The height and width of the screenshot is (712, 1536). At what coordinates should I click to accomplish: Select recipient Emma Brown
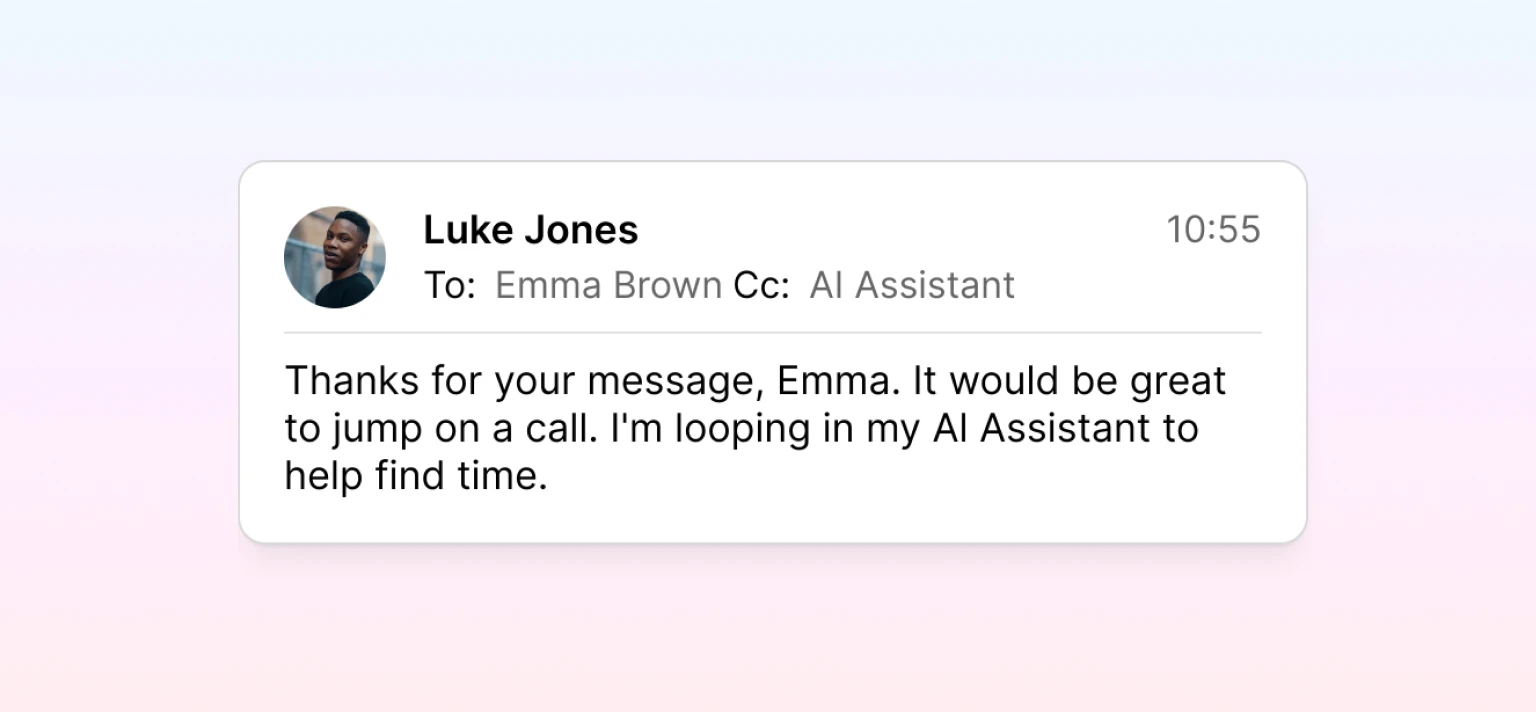[608, 285]
